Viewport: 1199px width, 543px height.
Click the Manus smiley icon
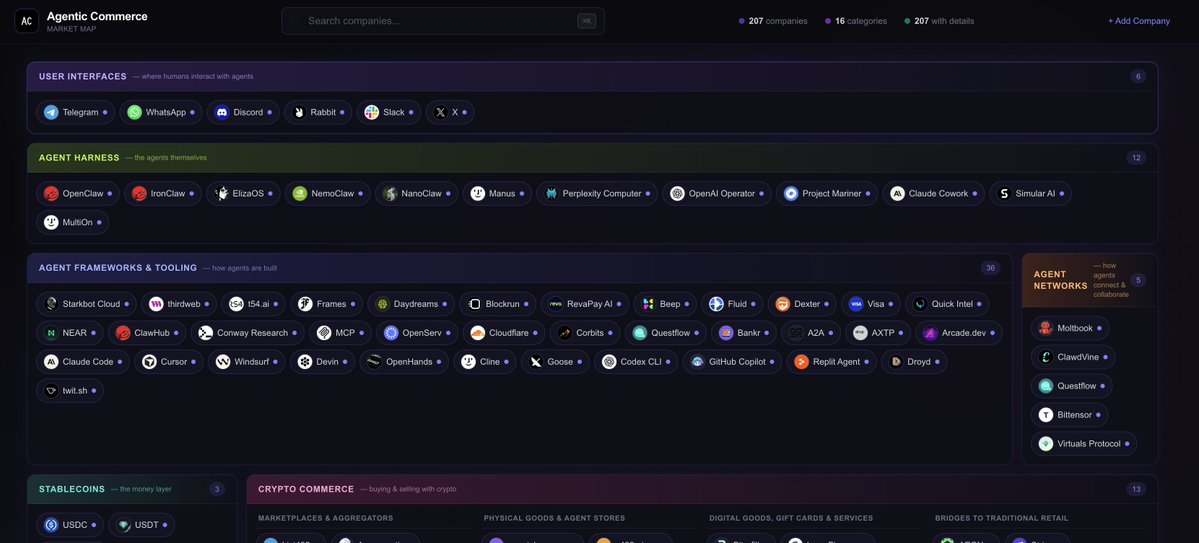[478, 193]
